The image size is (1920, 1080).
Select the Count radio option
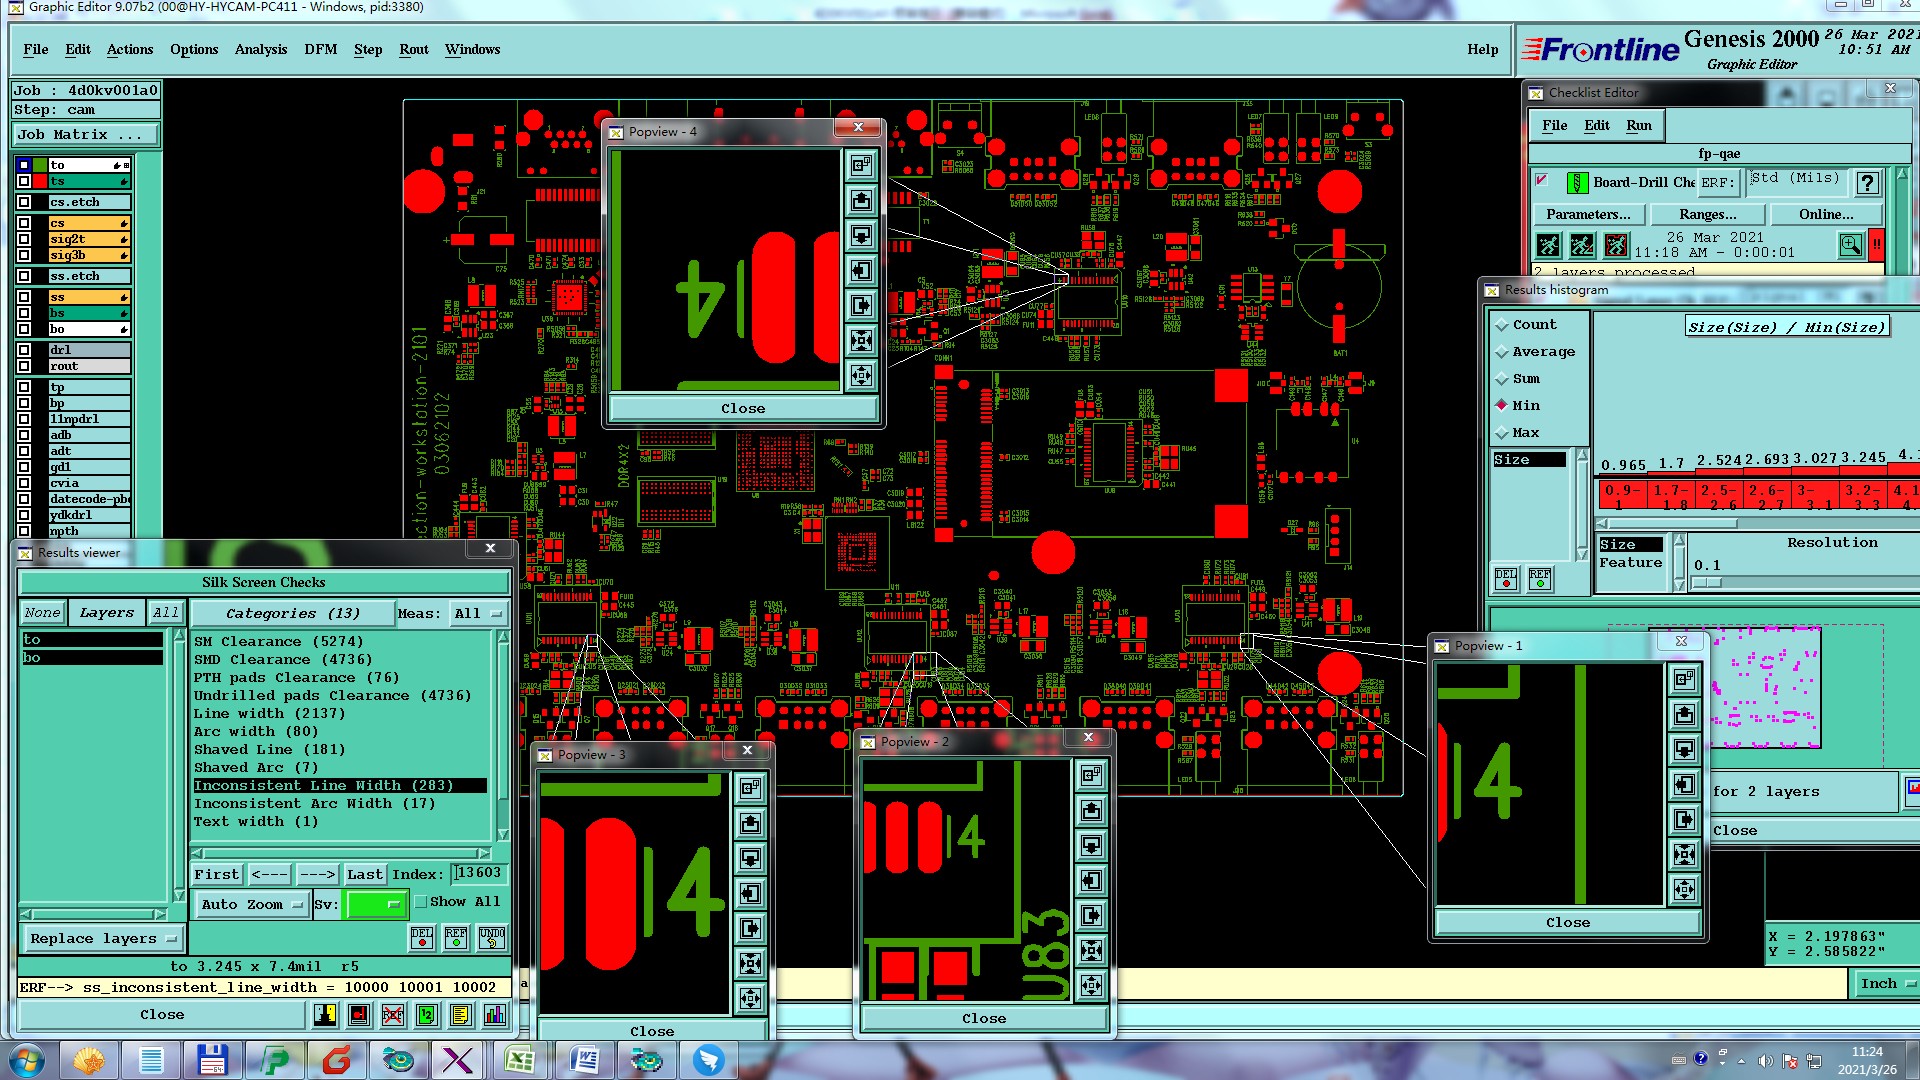pyautogui.click(x=1502, y=325)
